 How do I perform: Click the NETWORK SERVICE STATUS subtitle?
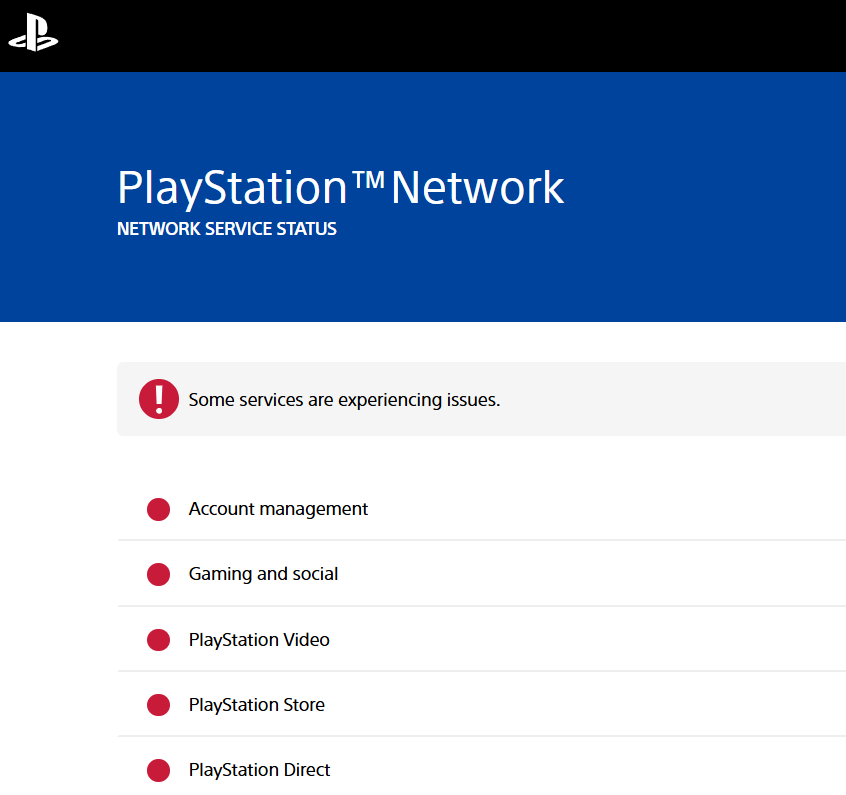[227, 229]
